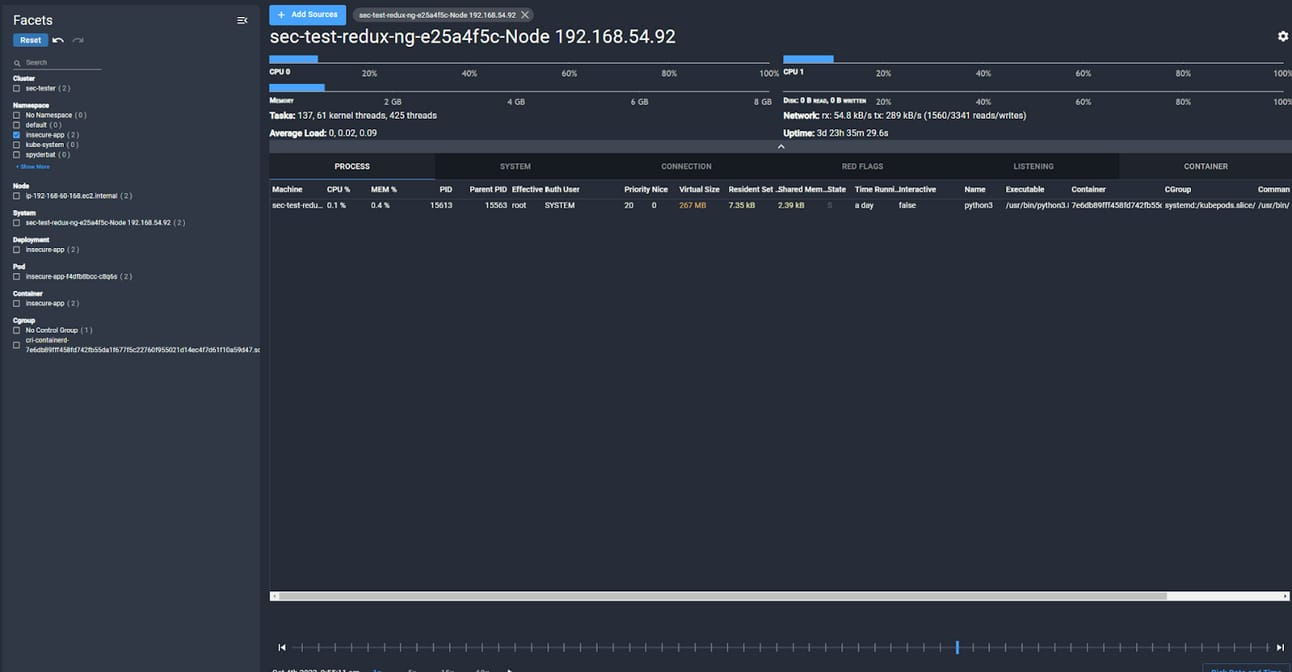1292x672 pixels.
Task: Open the LISTENING tab
Action: (1033, 166)
